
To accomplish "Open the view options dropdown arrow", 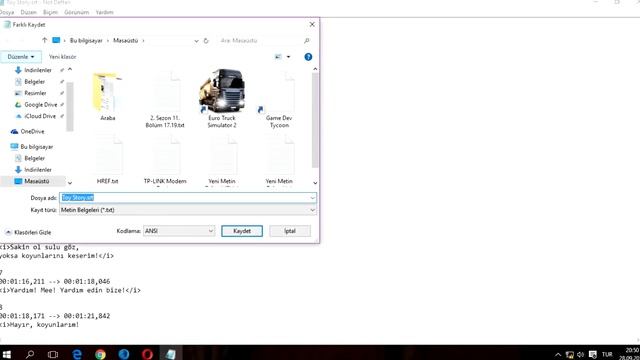I will (289, 57).
